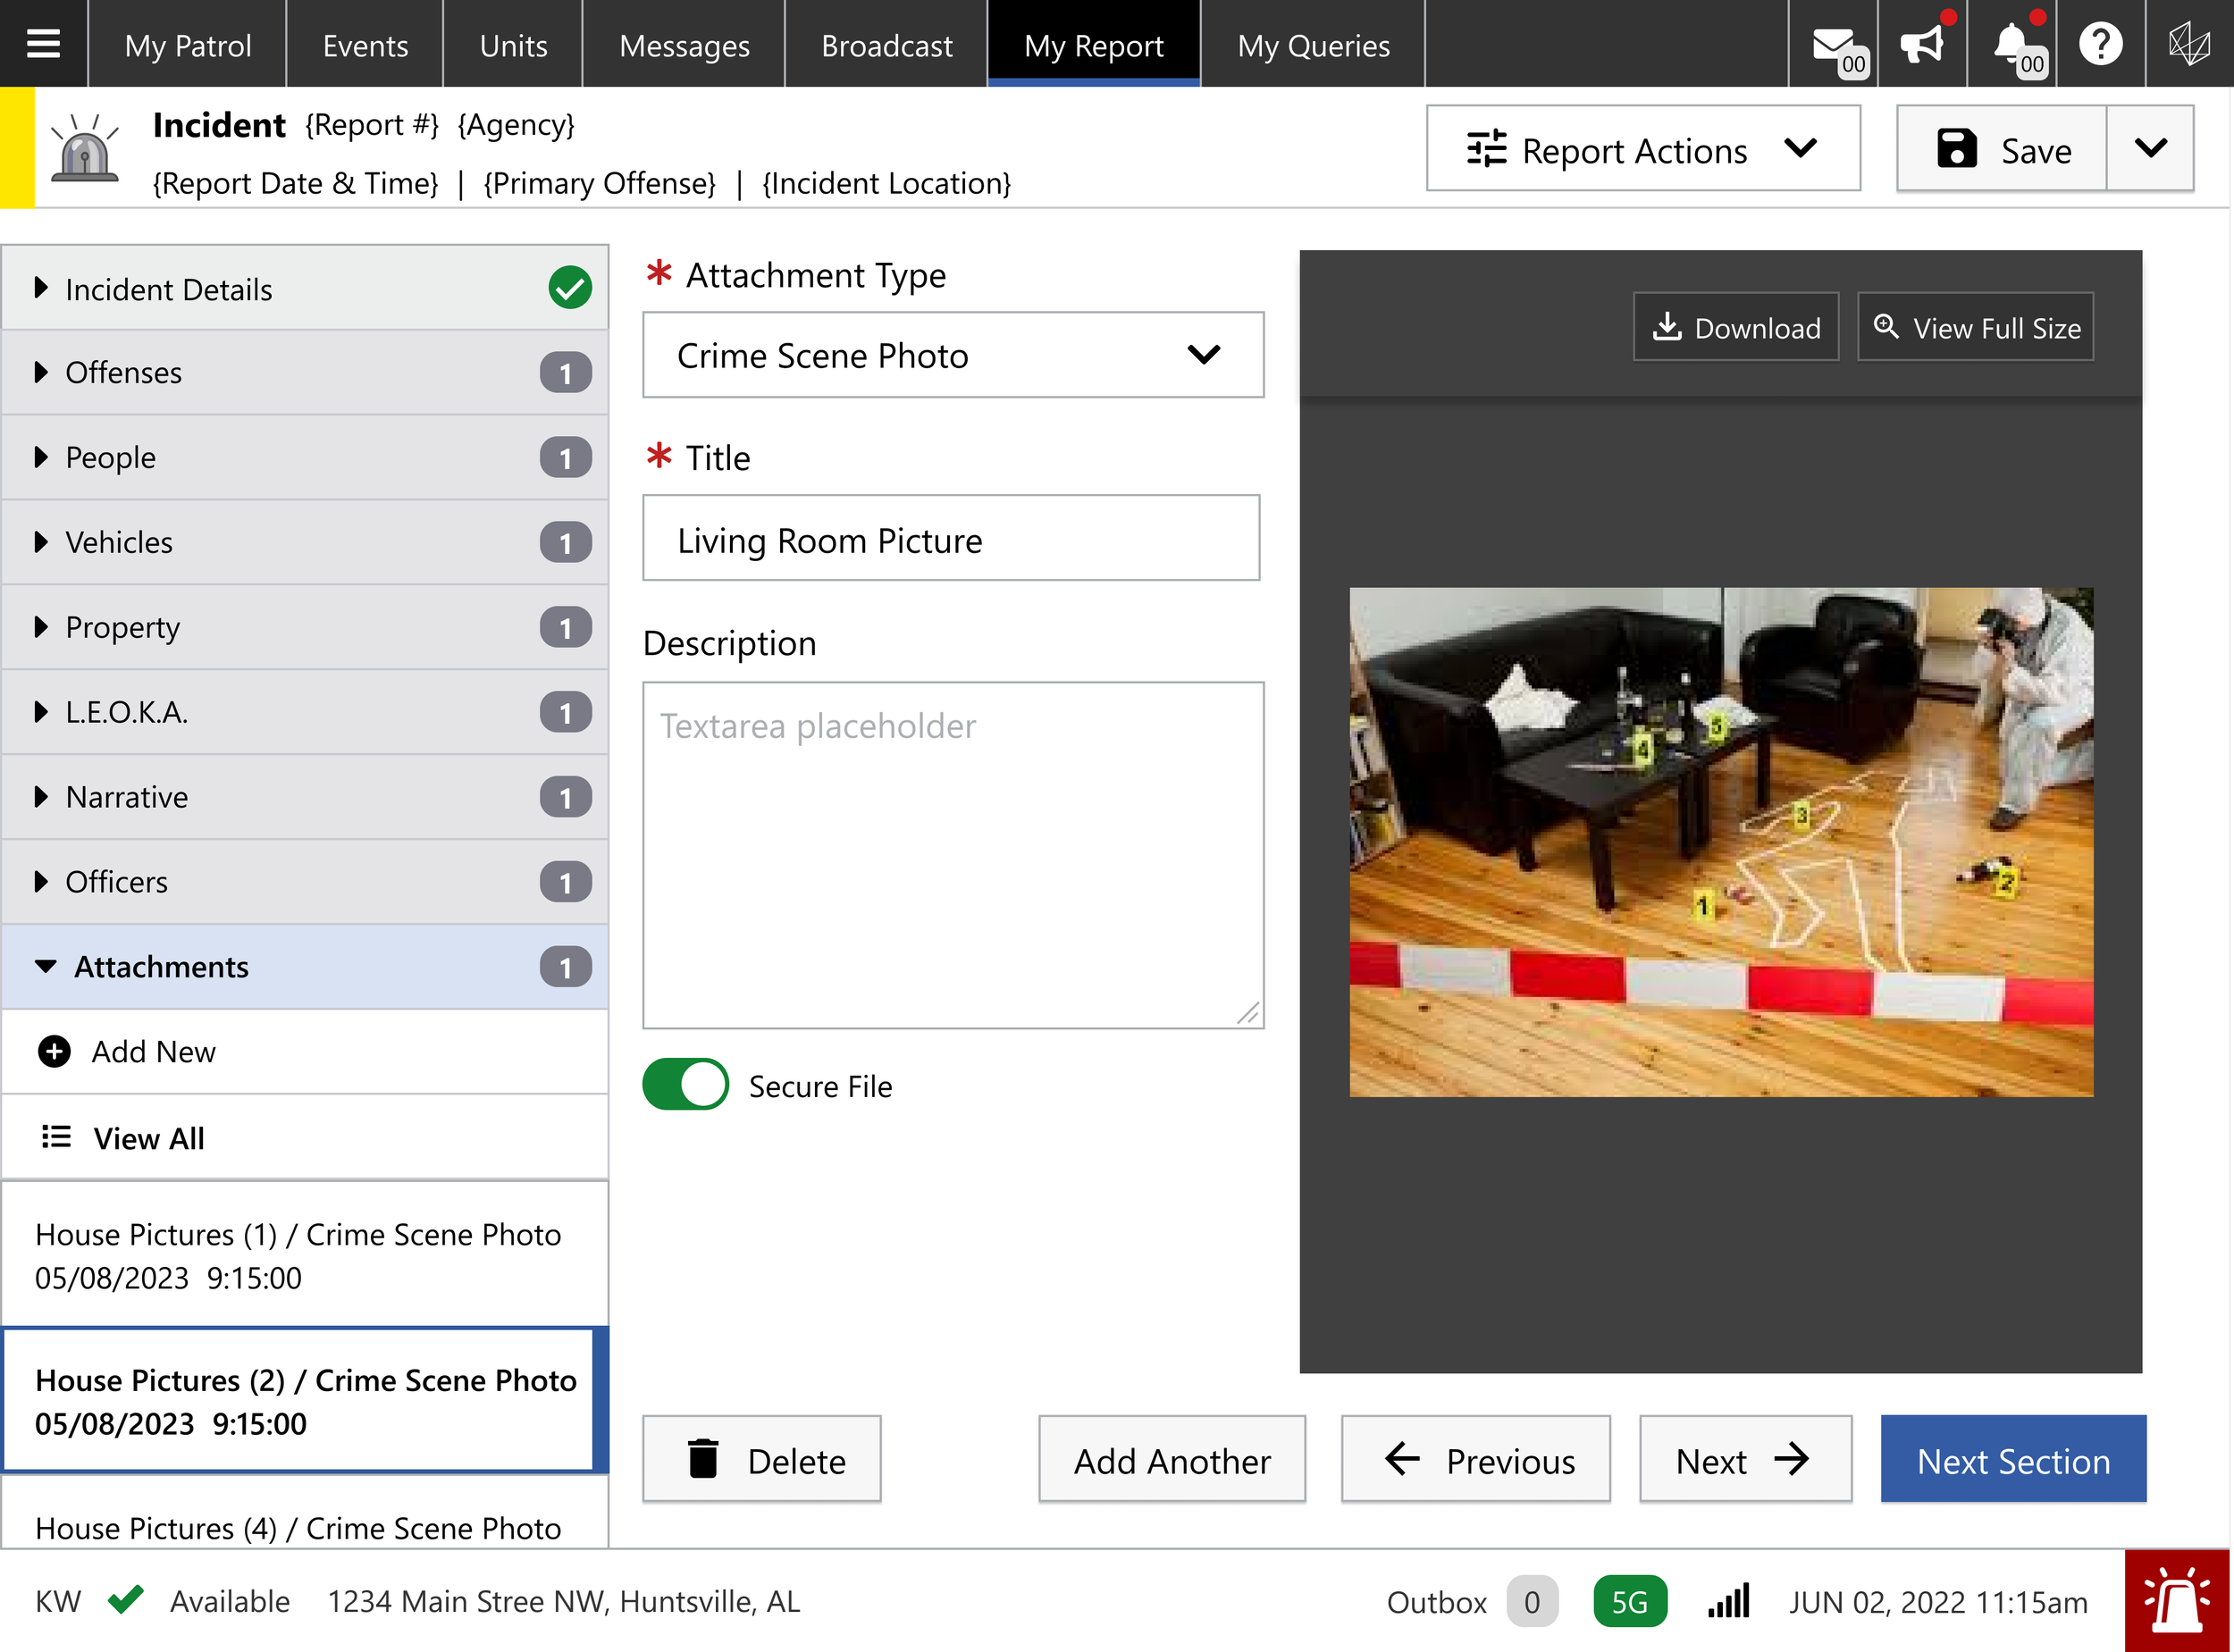Viewport: 2234px width, 1652px height.
Task: Expand the Incident Details section
Action: click(305, 288)
